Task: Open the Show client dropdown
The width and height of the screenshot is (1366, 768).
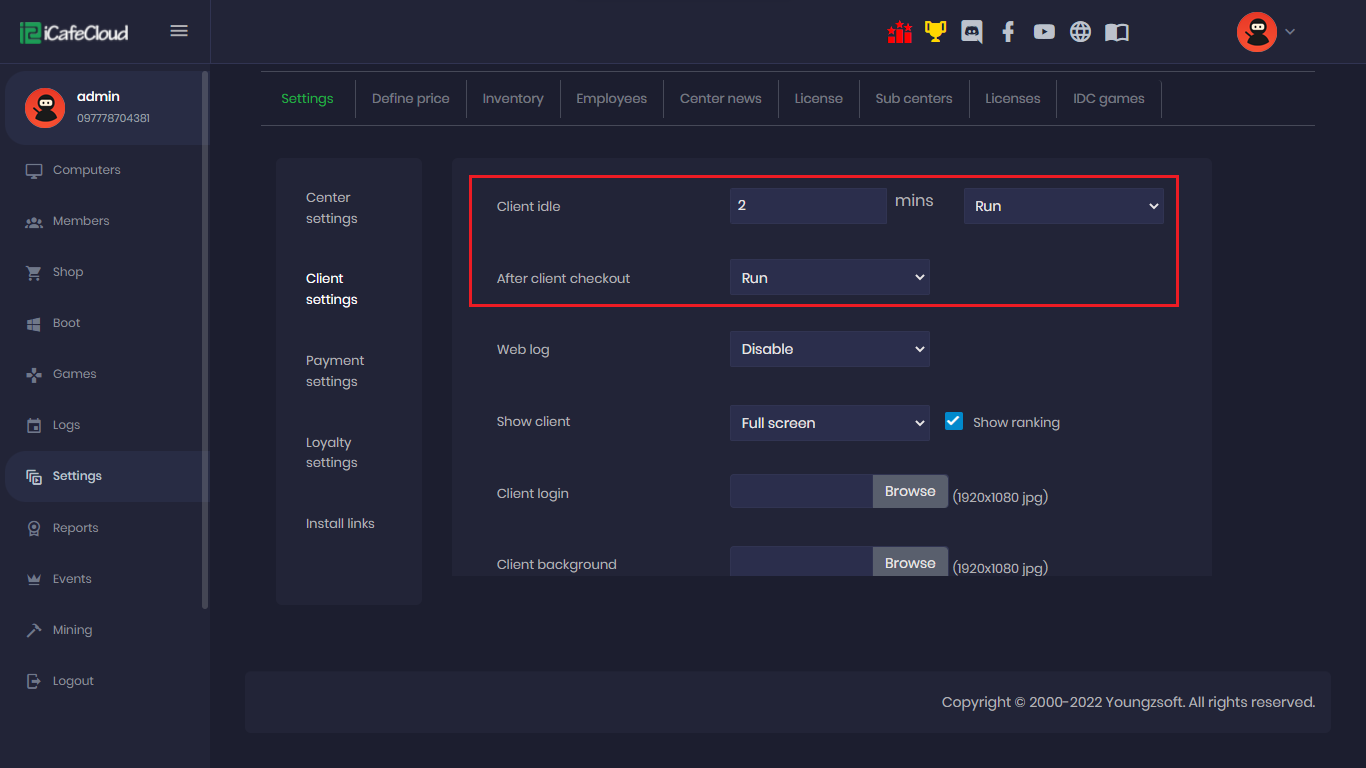Action: [x=830, y=423]
